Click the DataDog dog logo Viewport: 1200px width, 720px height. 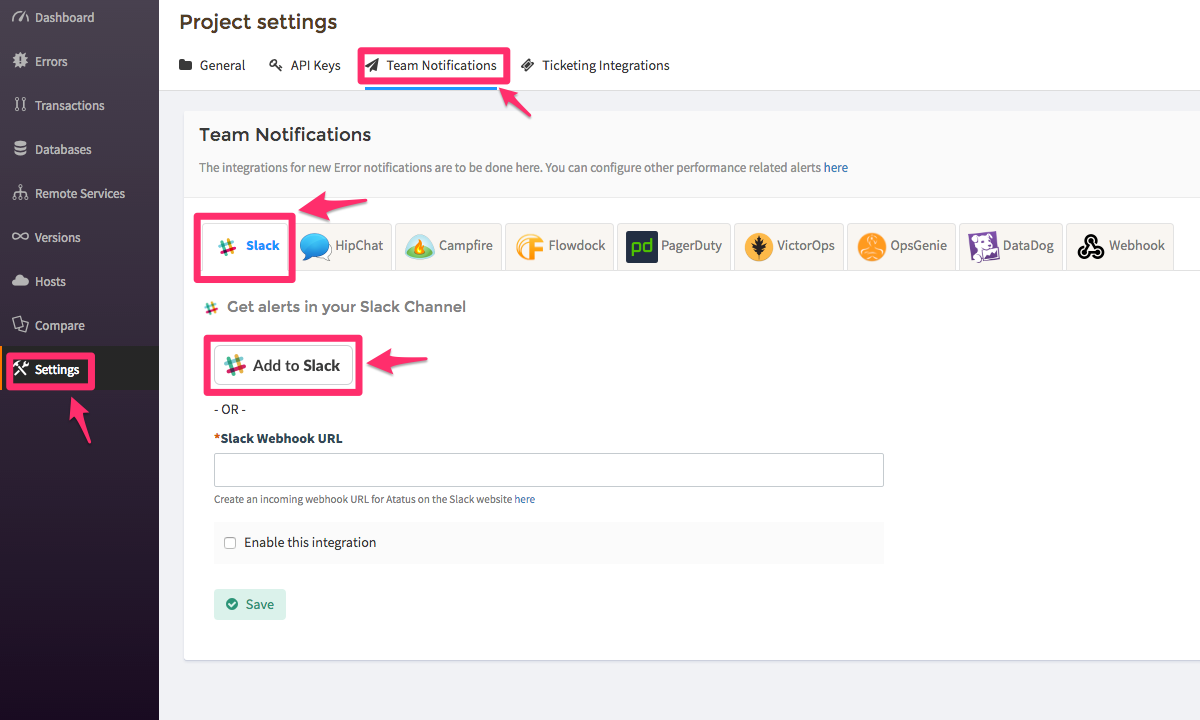pyautogui.click(x=984, y=246)
